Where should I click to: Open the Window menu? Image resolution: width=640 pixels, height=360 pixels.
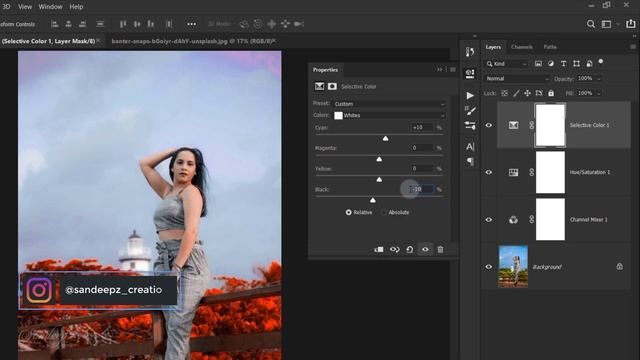coord(50,7)
